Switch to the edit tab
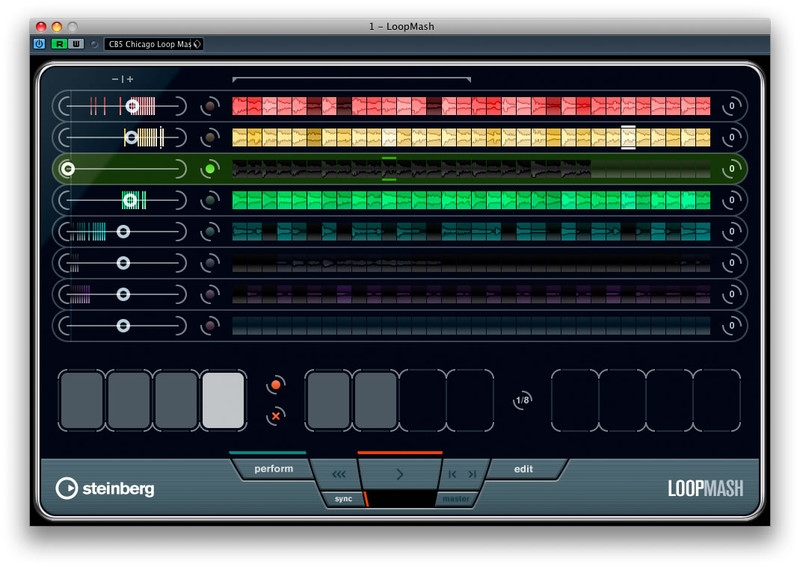800x567 pixels. (523, 469)
